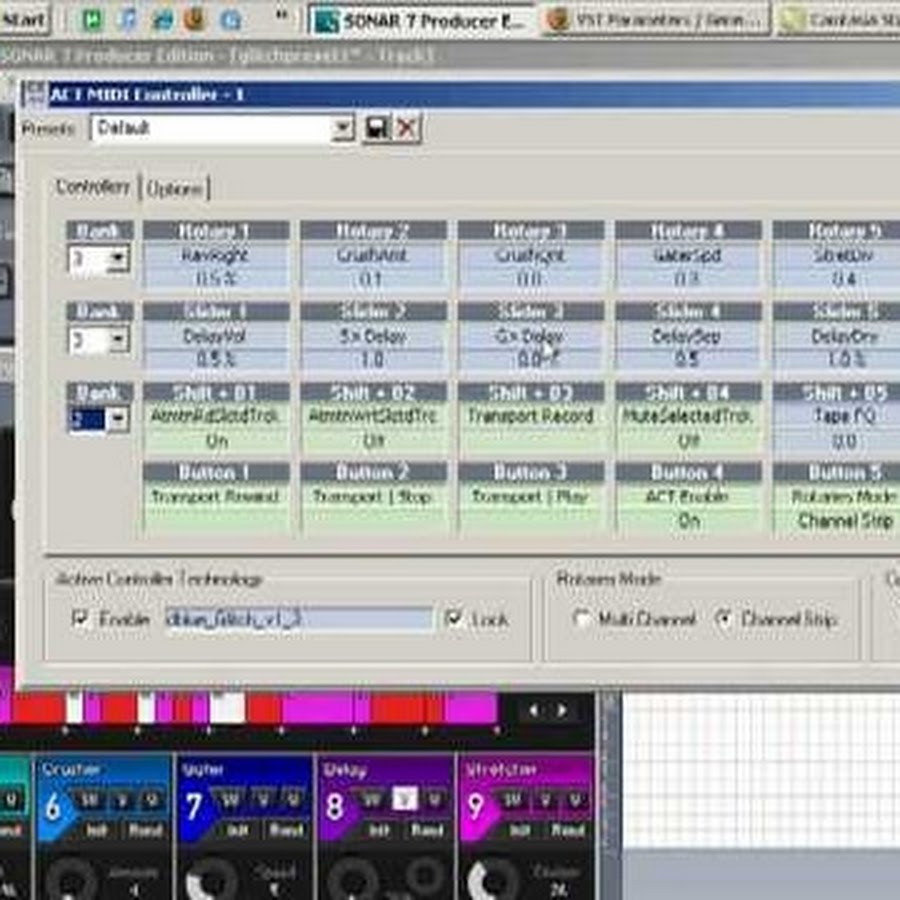Switch to the Controllers tab
Image resolution: width=900 pixels, height=900 pixels.
pyautogui.click(x=93, y=187)
